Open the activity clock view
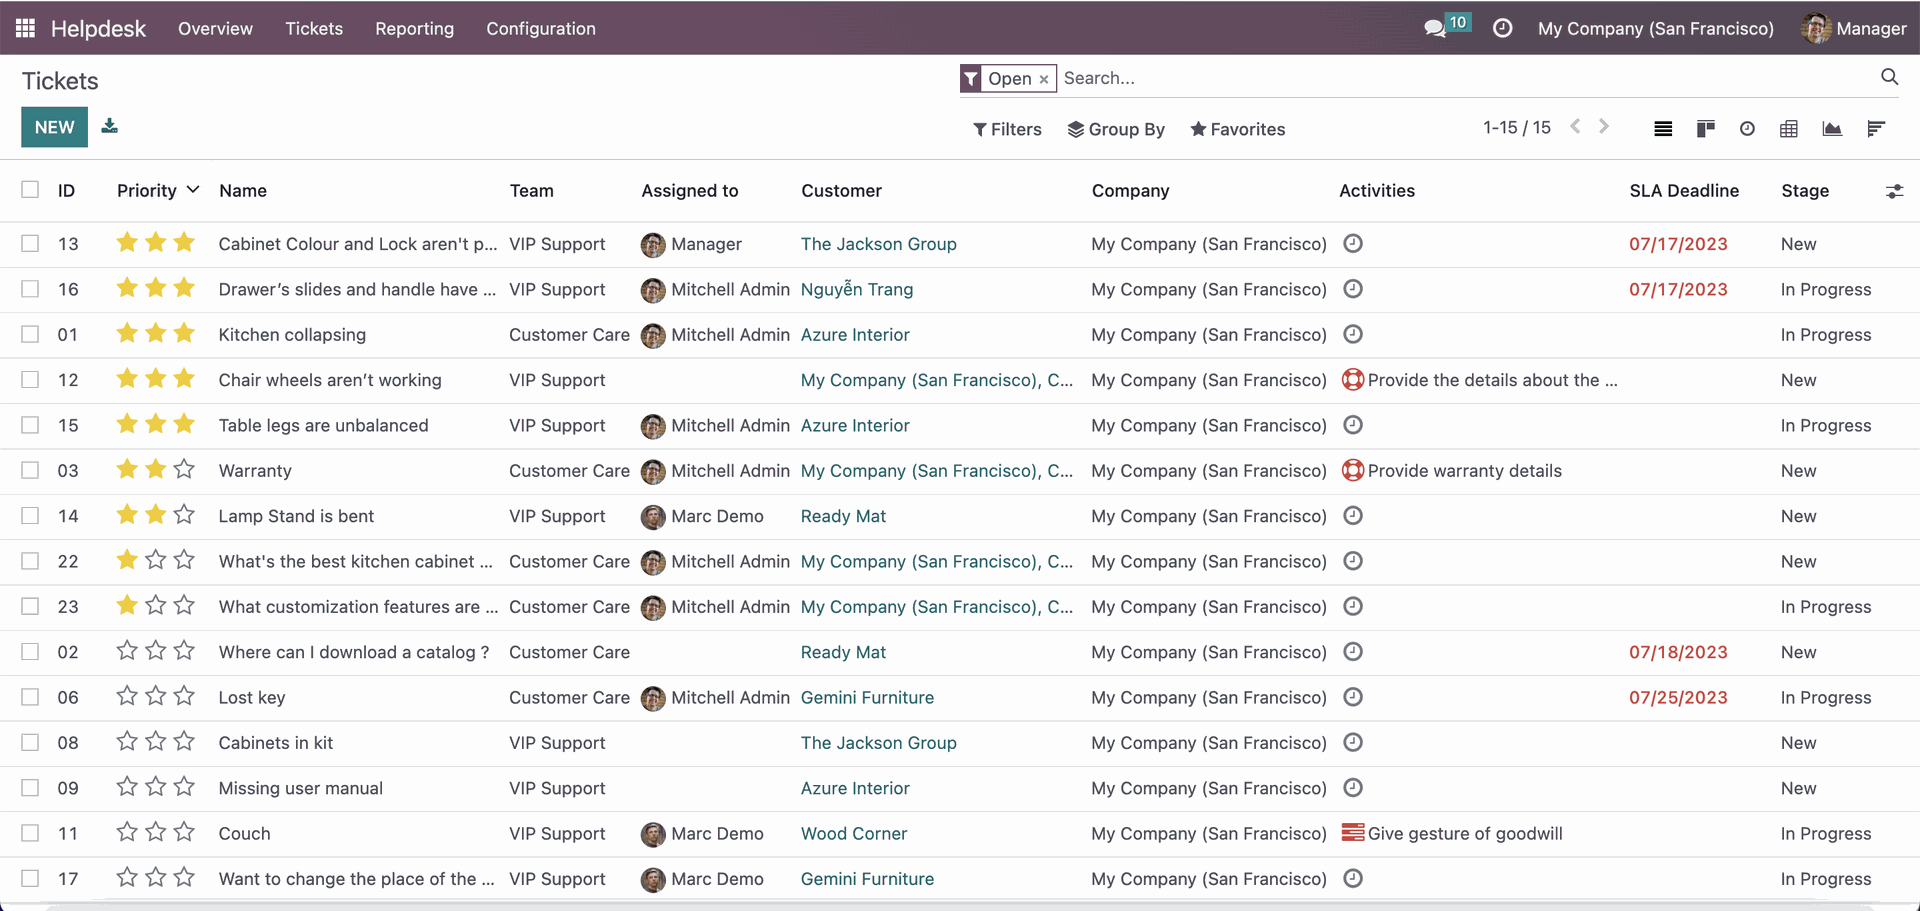1920x911 pixels. pos(1747,128)
